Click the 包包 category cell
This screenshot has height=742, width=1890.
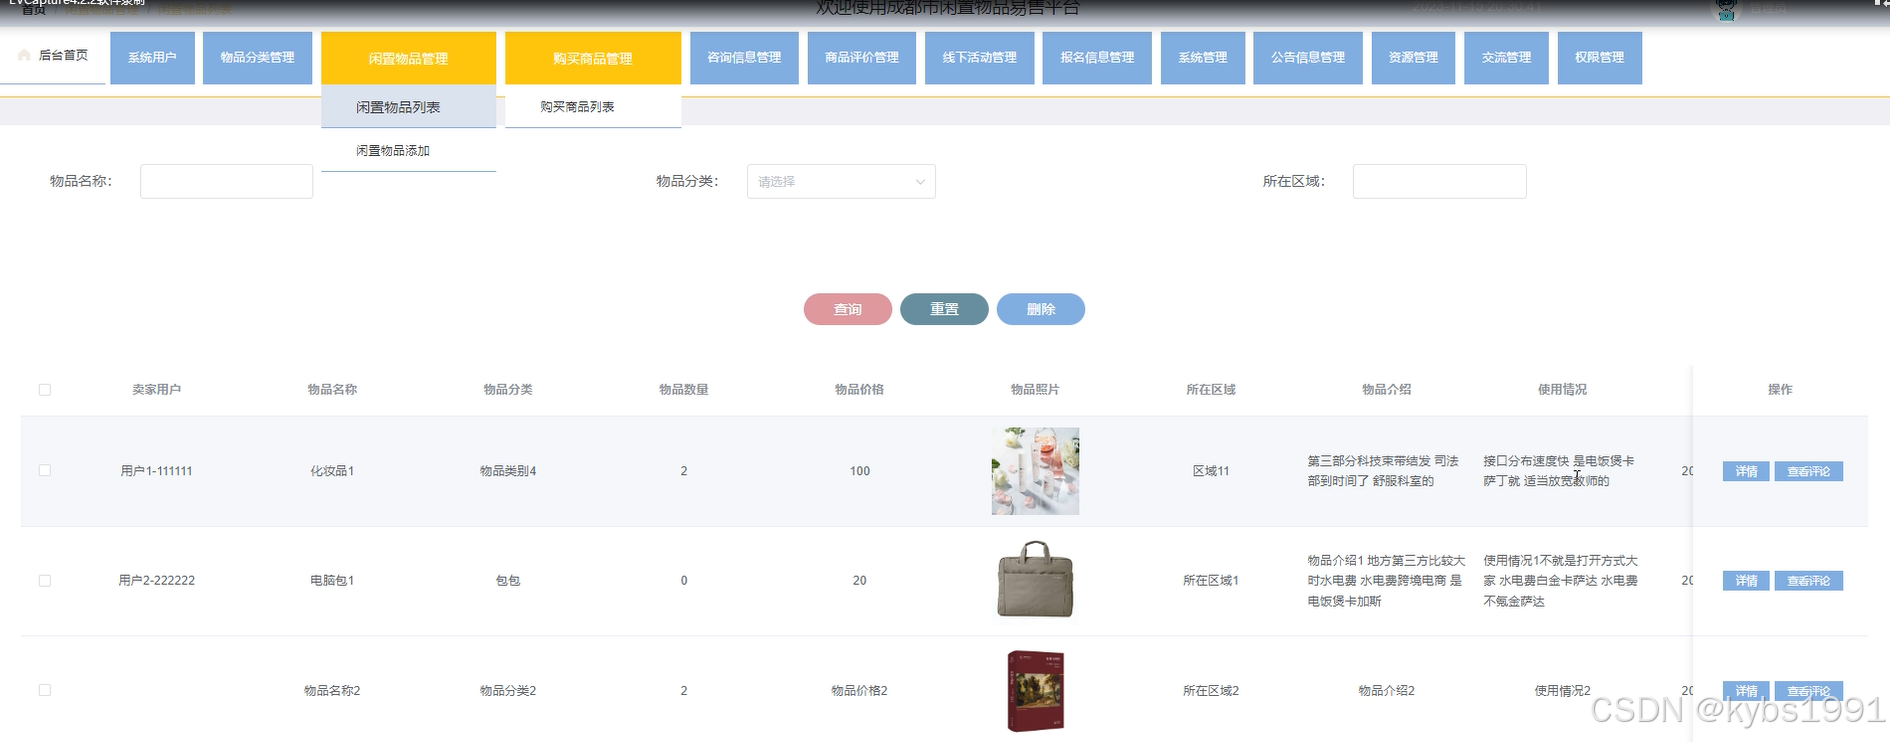click(x=508, y=580)
